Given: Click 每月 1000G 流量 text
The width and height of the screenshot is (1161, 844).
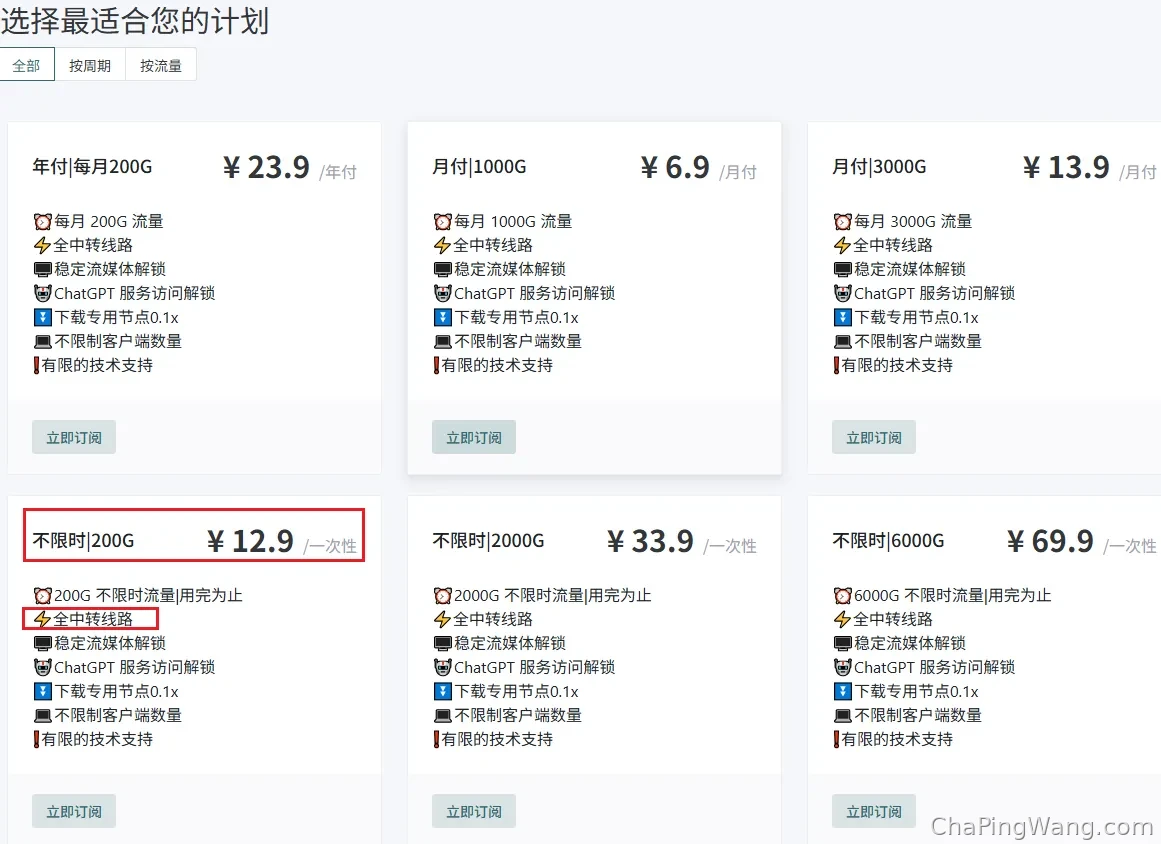Looking at the screenshot, I should coord(513,221).
